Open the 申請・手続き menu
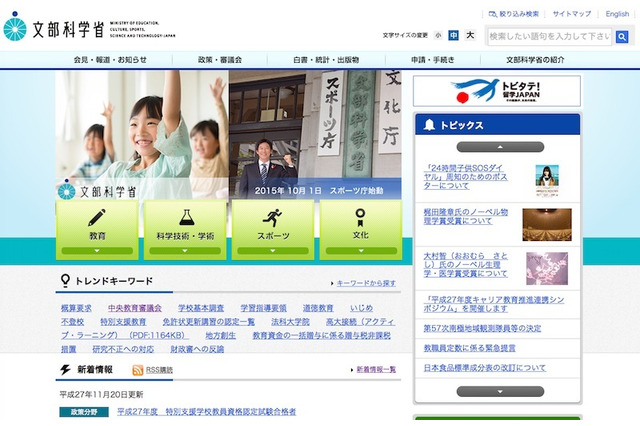The image size is (640, 426). pos(433,60)
